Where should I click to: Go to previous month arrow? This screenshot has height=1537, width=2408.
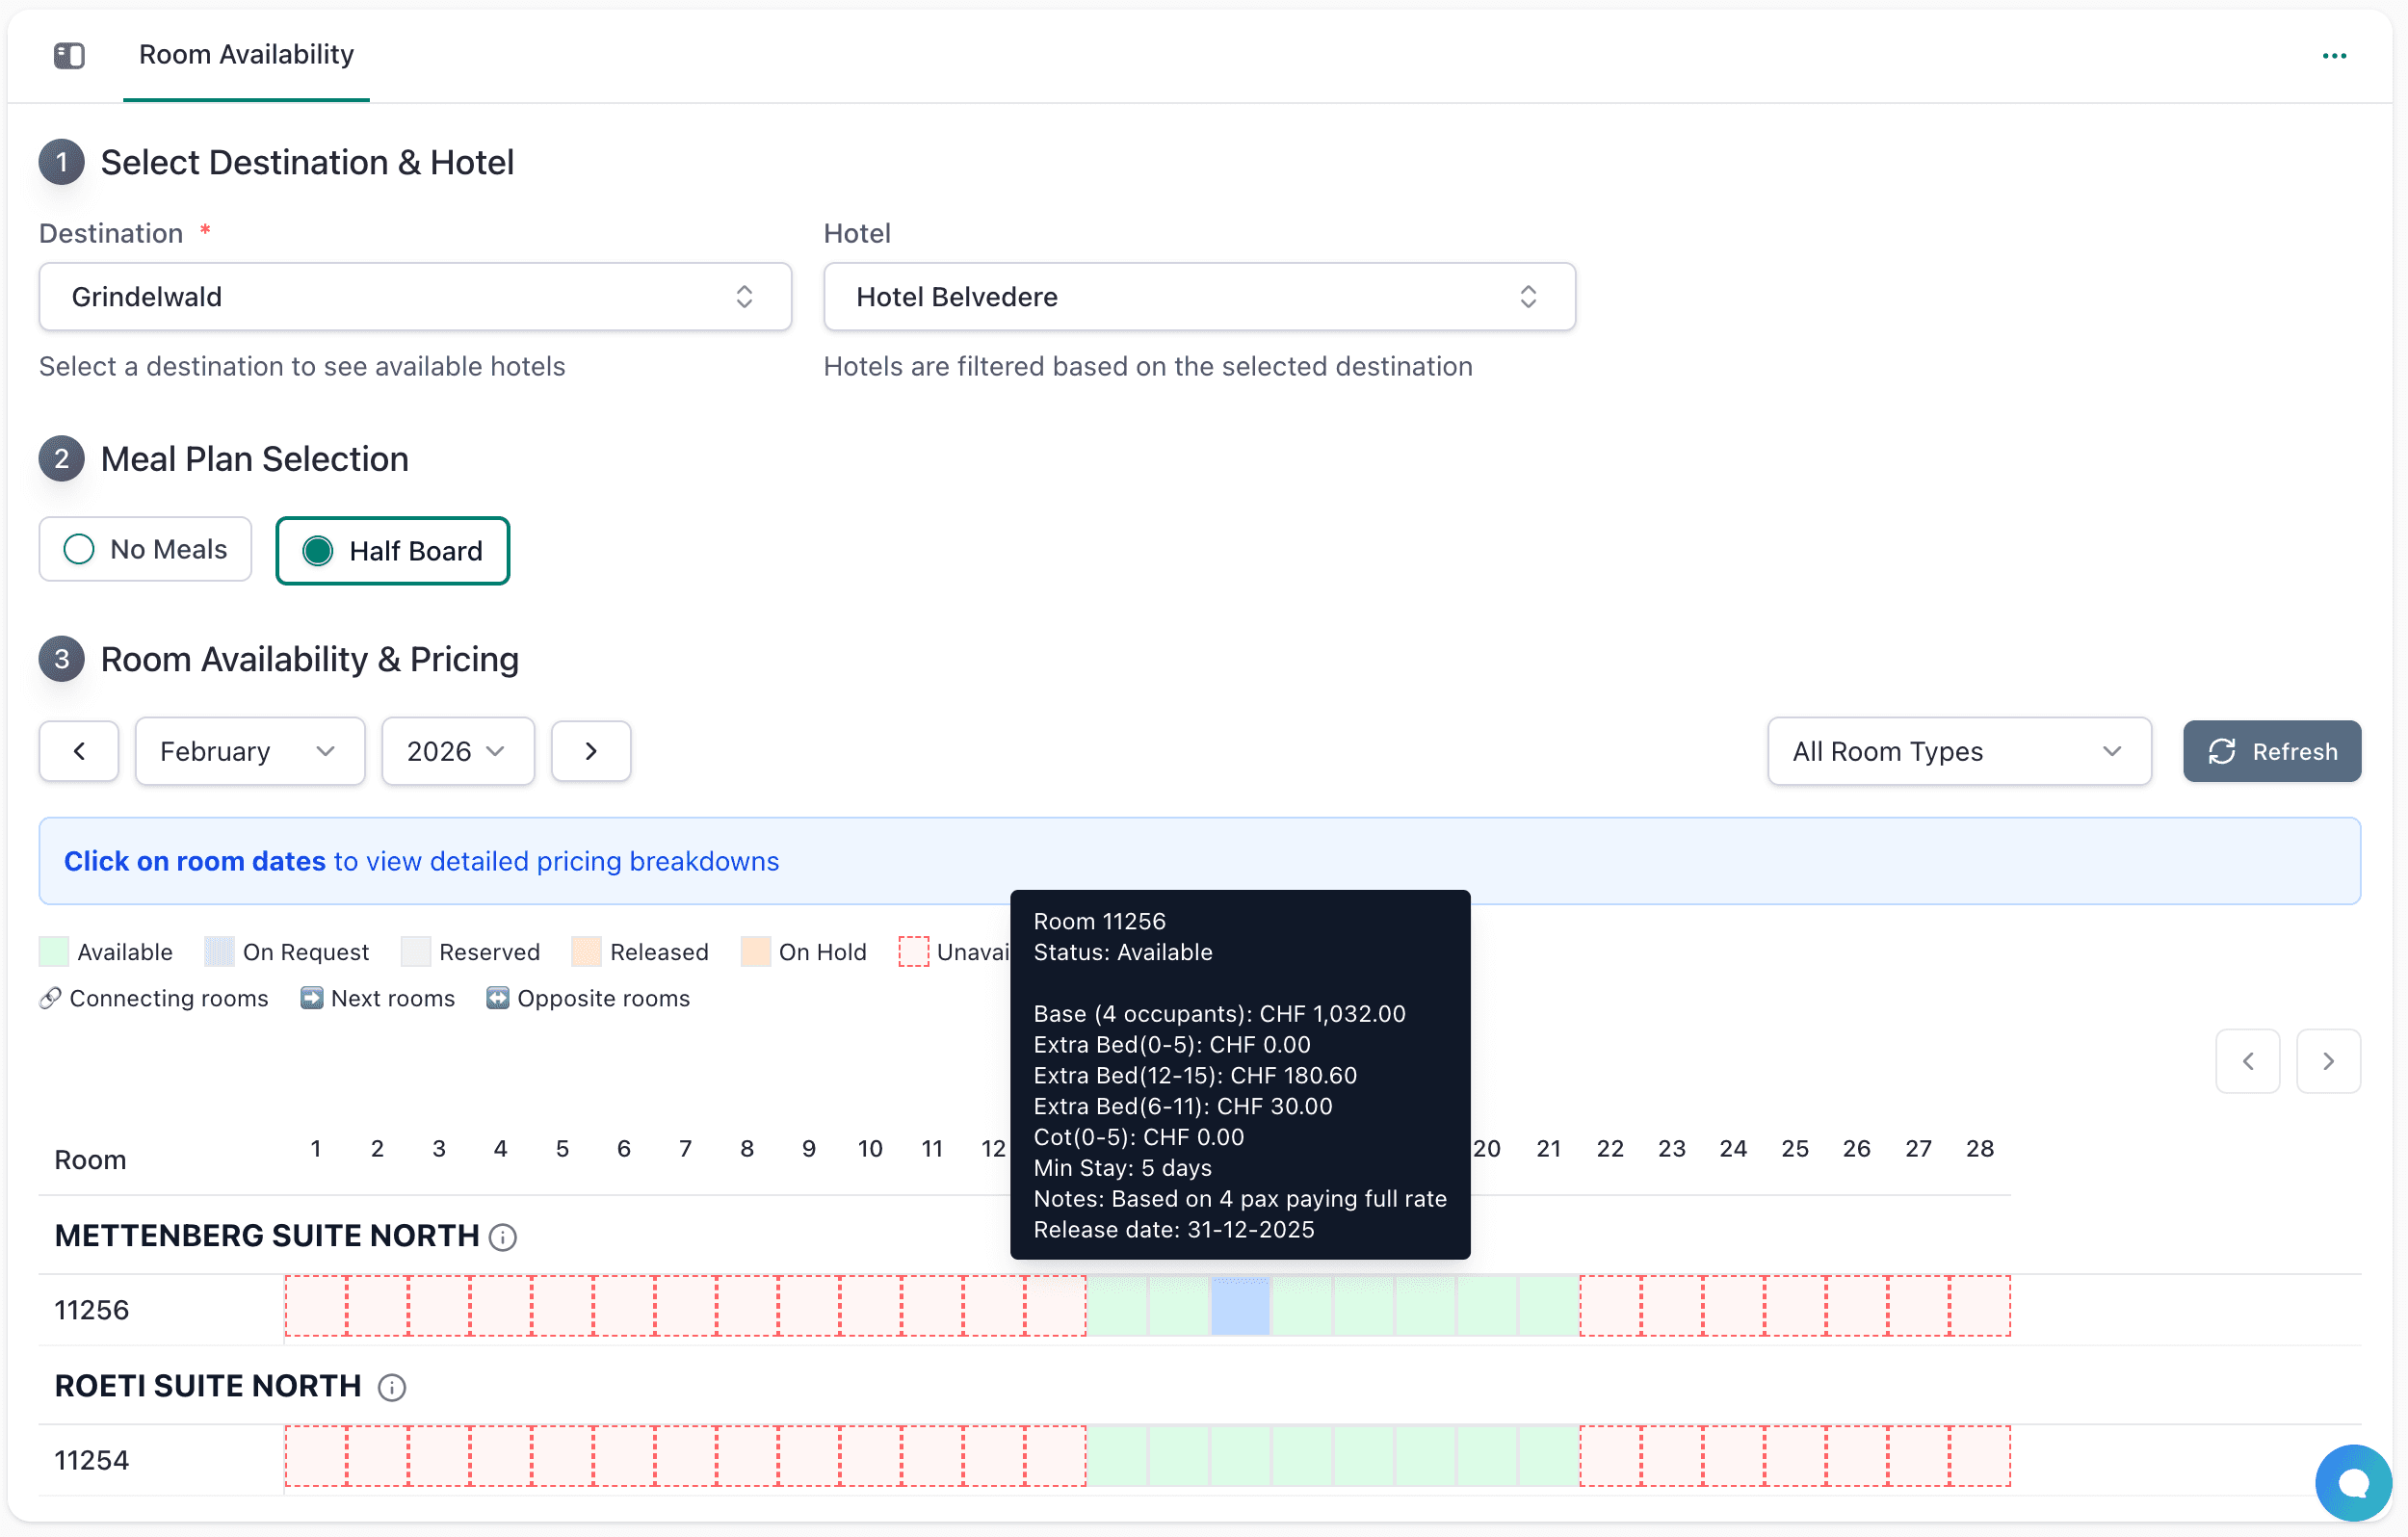click(x=79, y=751)
